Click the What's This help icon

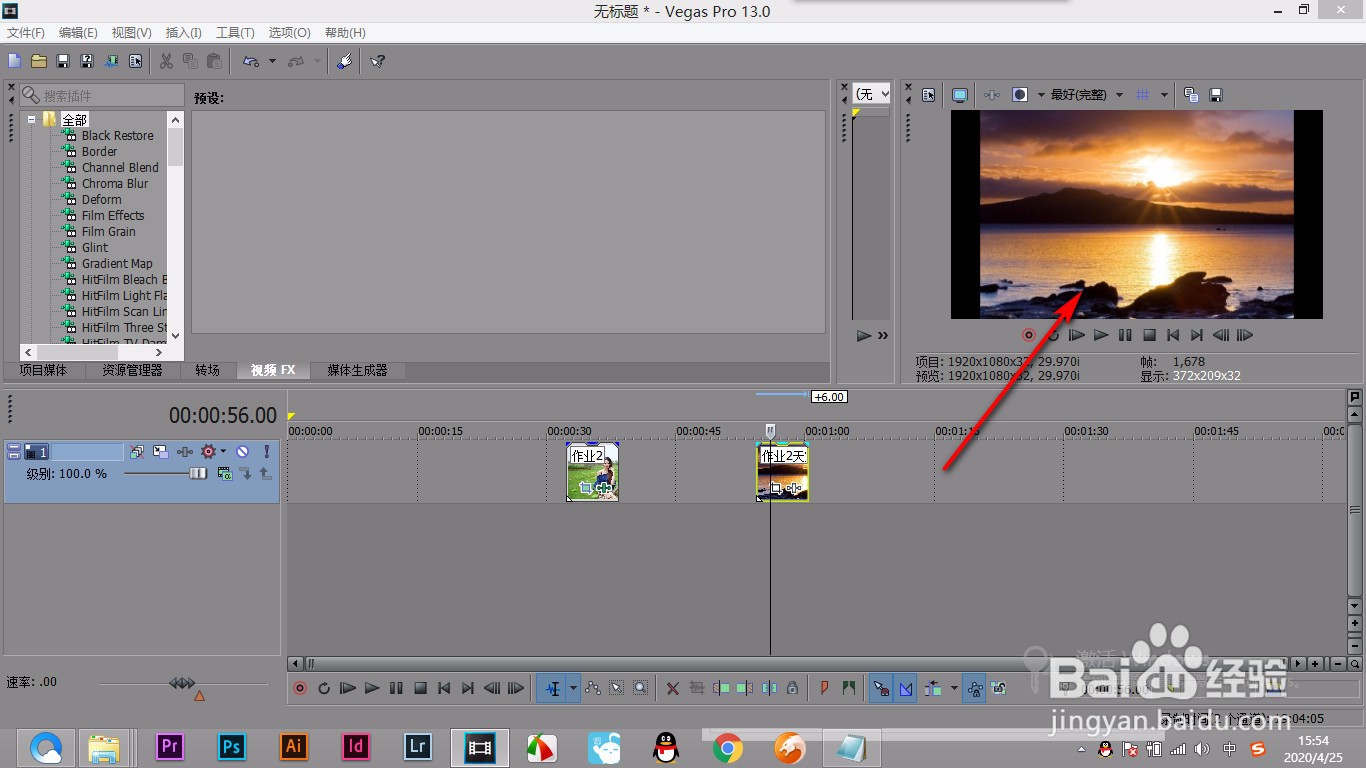click(377, 61)
